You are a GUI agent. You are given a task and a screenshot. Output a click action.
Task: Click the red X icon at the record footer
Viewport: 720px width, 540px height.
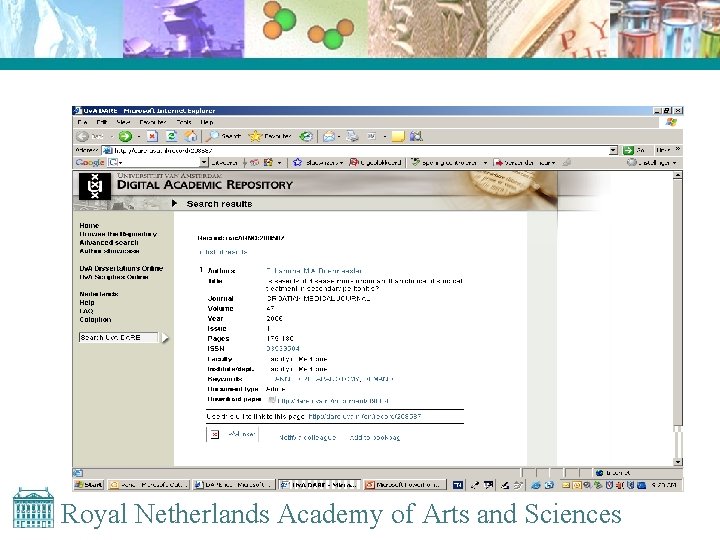point(214,434)
